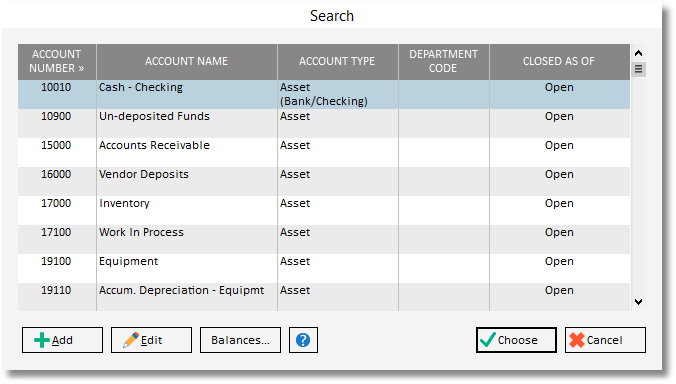Viewport: 676px width, 384px height.
Task: Confirm selection with the Choose button
Action: coord(516,340)
